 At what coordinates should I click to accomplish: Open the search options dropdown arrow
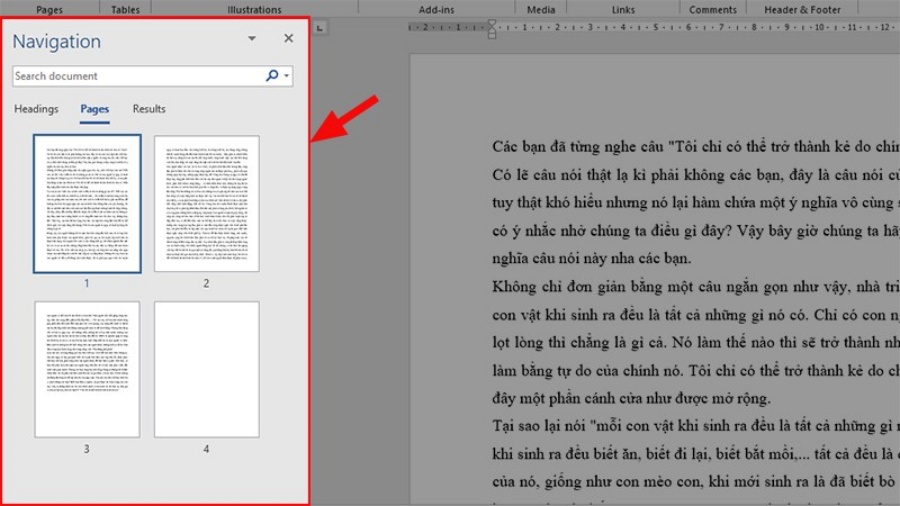pyautogui.click(x=287, y=76)
